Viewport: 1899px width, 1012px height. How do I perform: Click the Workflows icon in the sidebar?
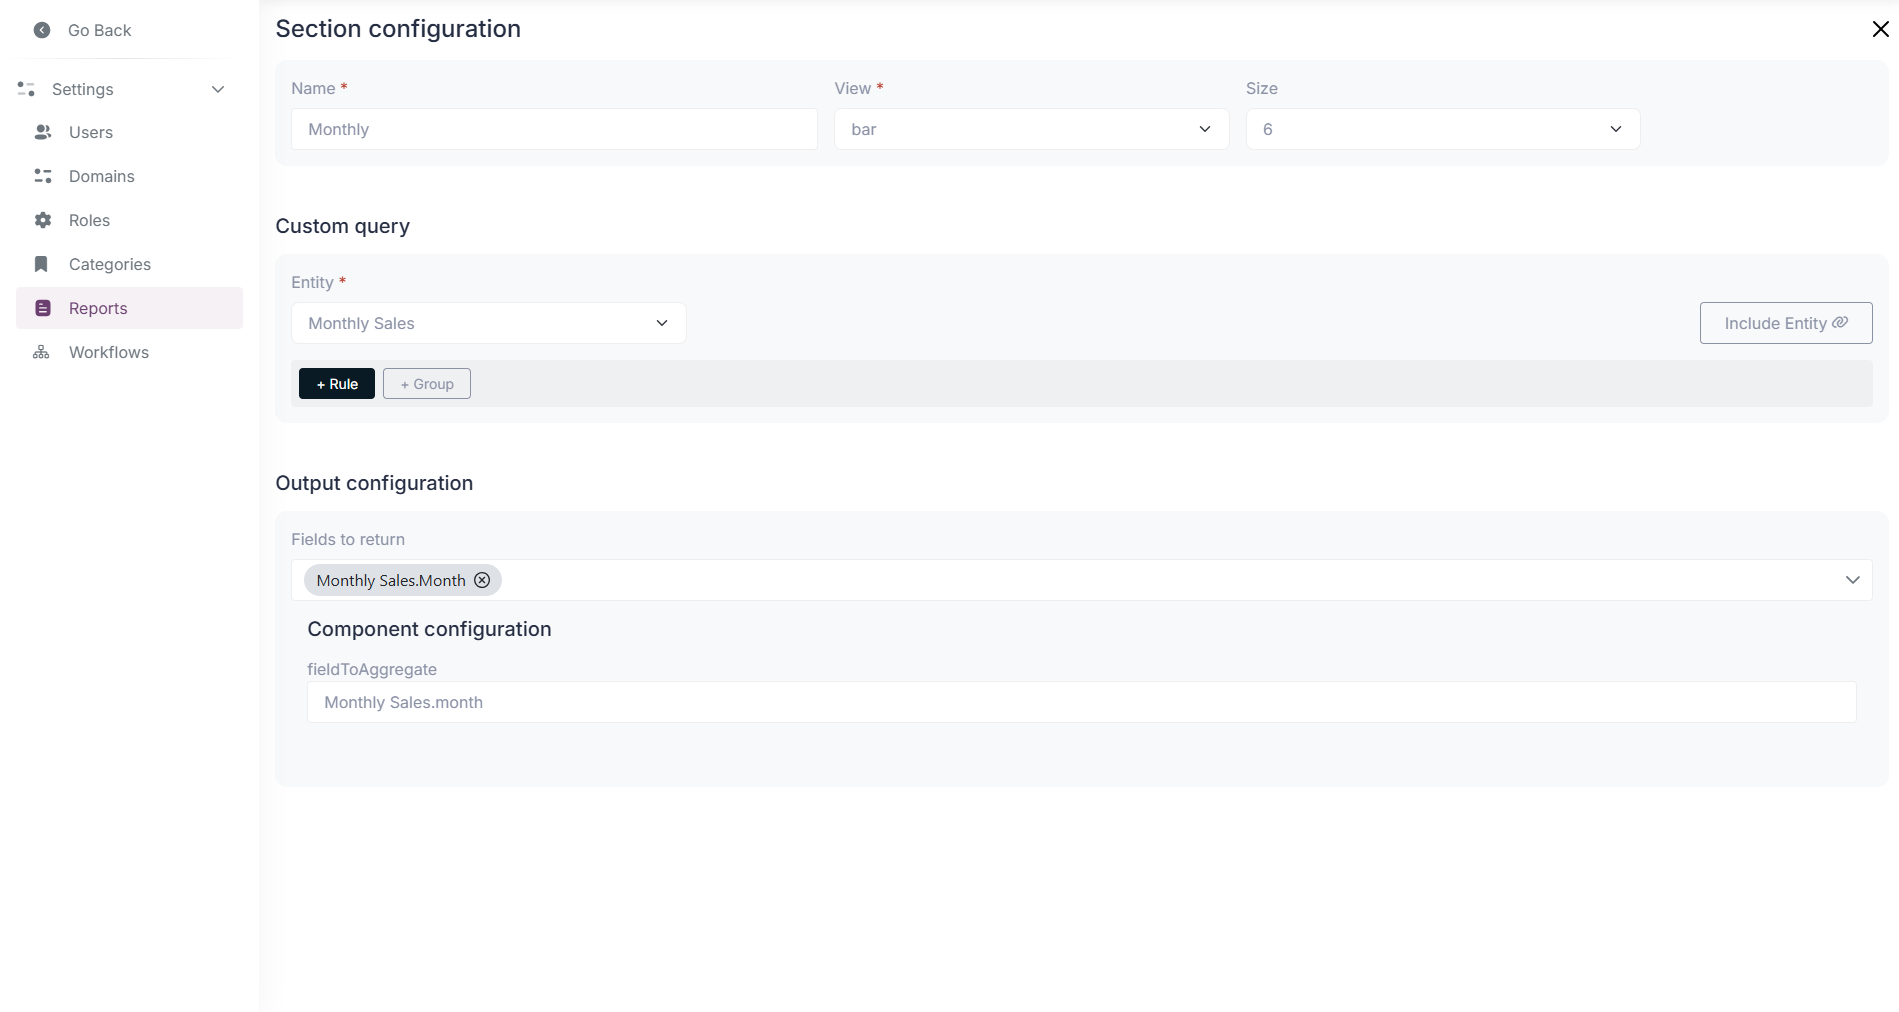[42, 352]
